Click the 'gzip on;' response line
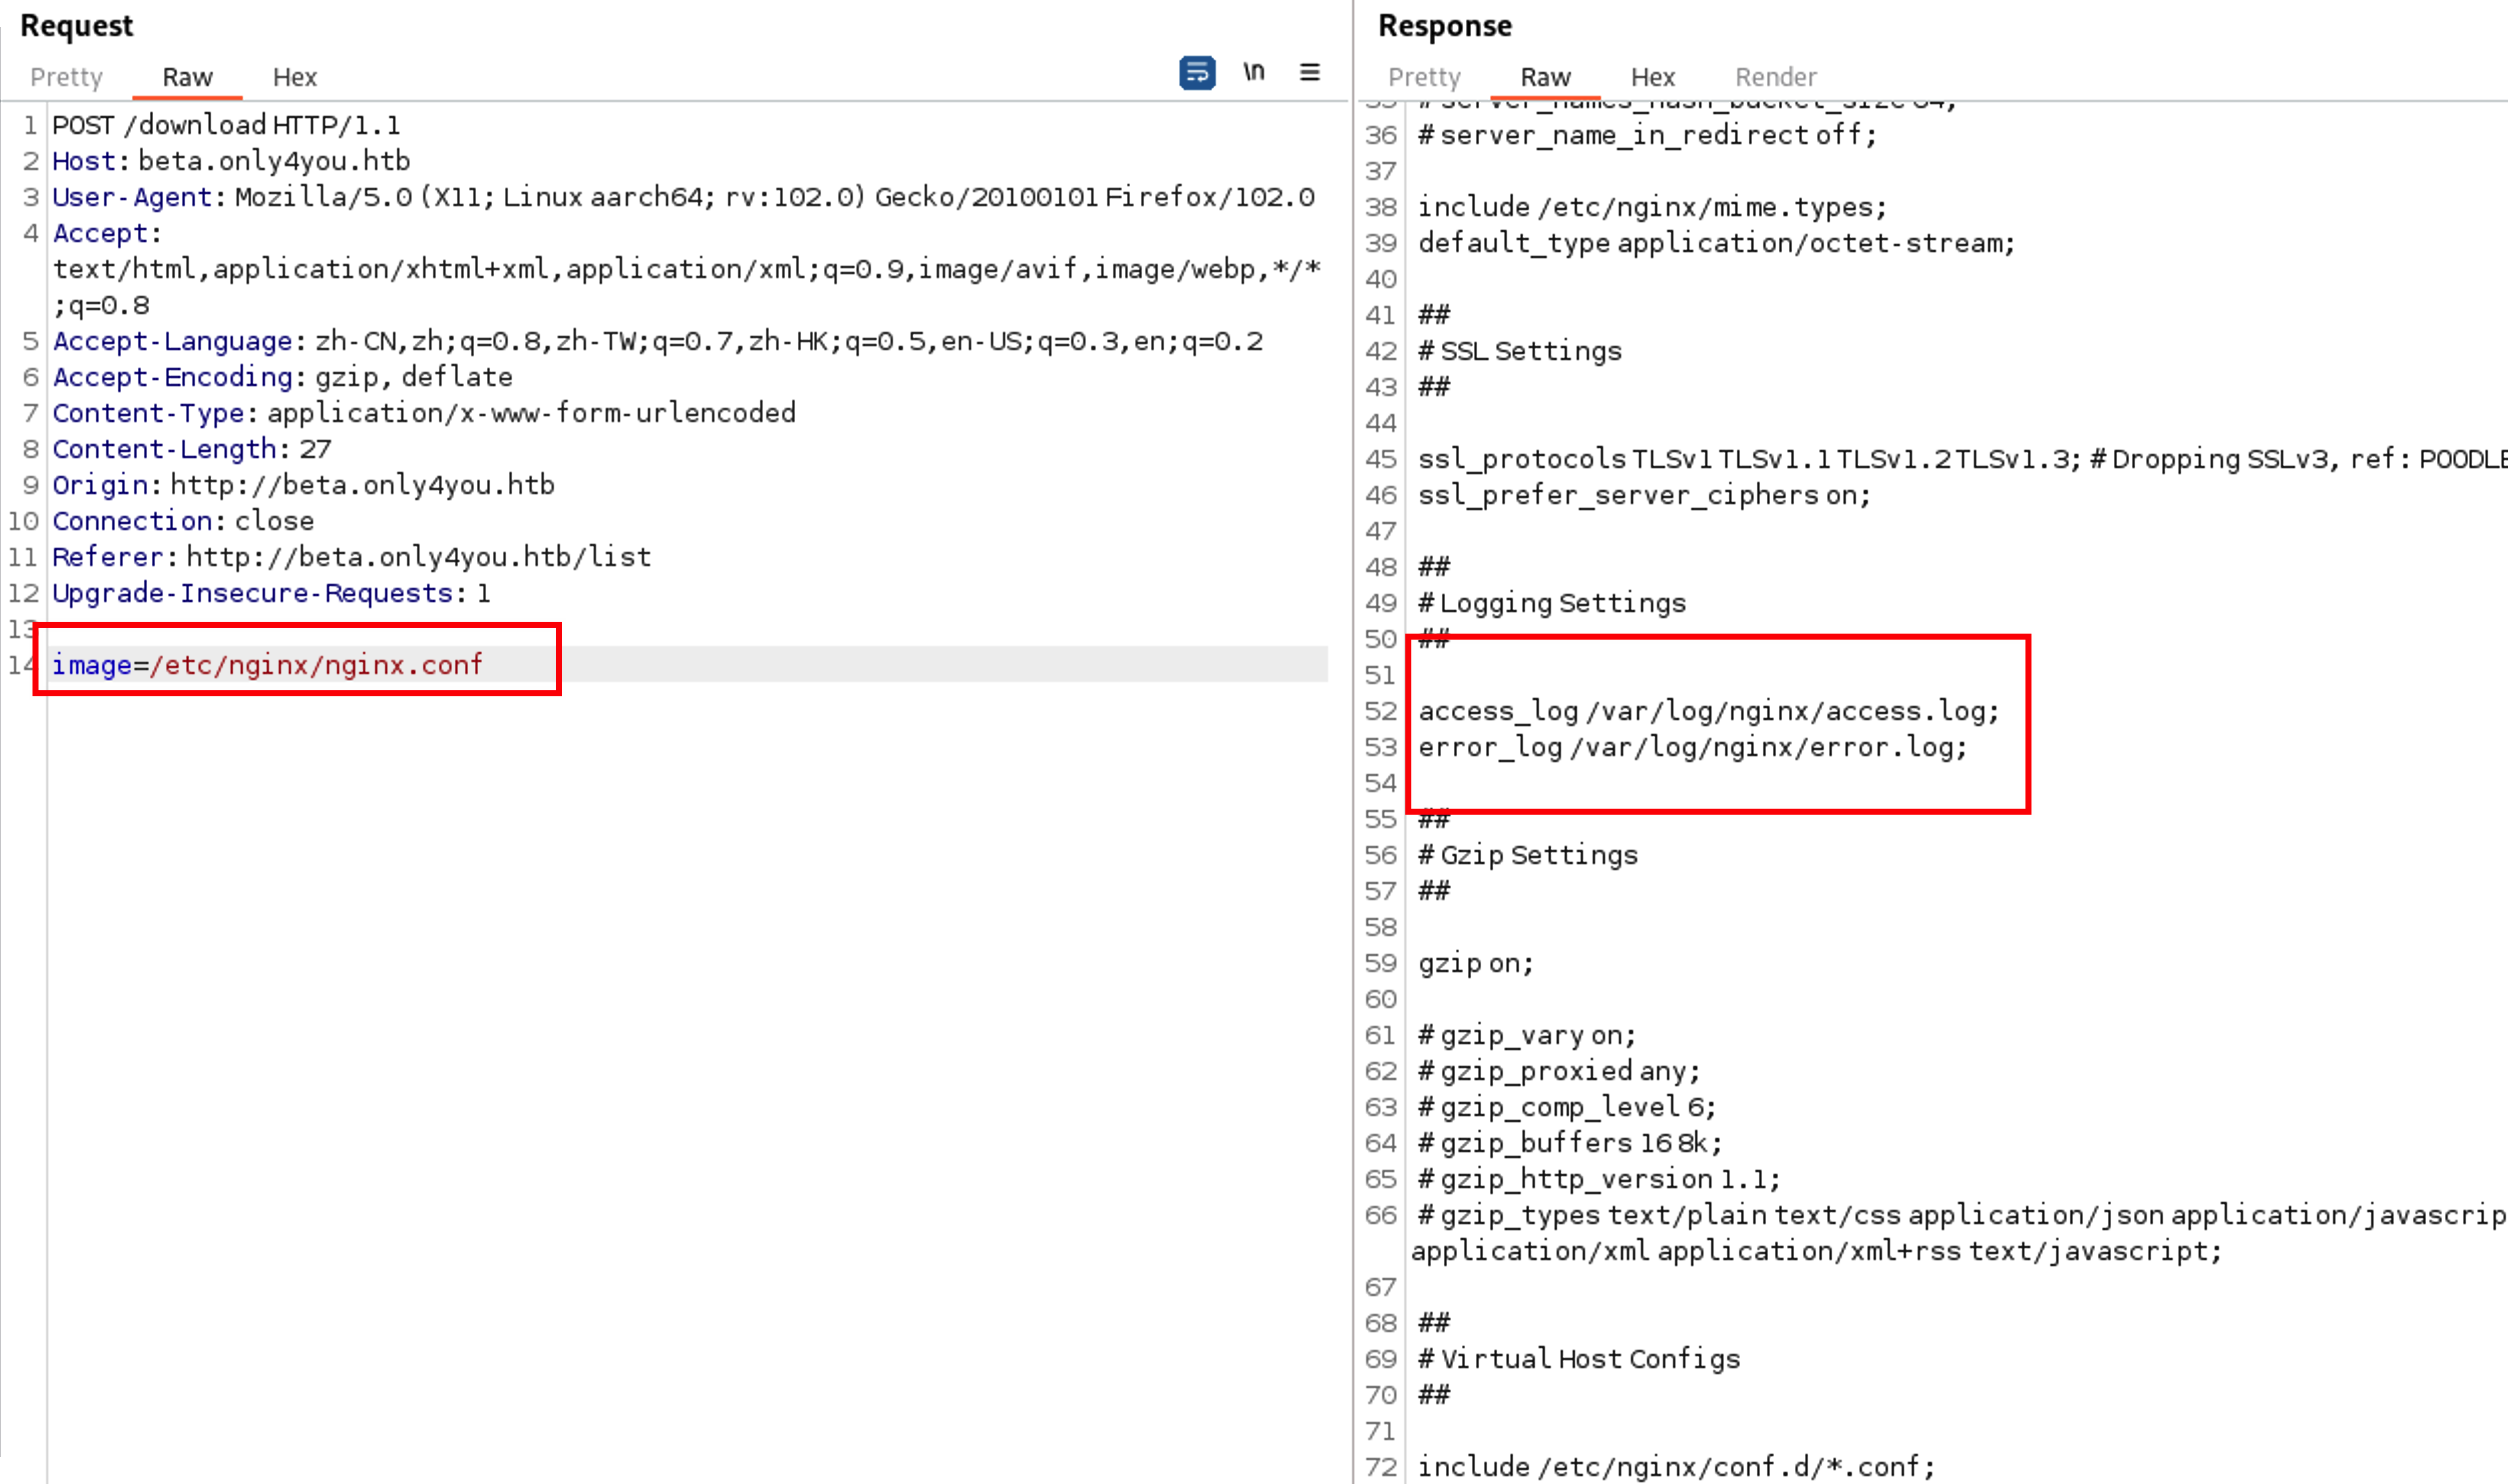Screen dimensions: 2508x1484 click(1475, 963)
